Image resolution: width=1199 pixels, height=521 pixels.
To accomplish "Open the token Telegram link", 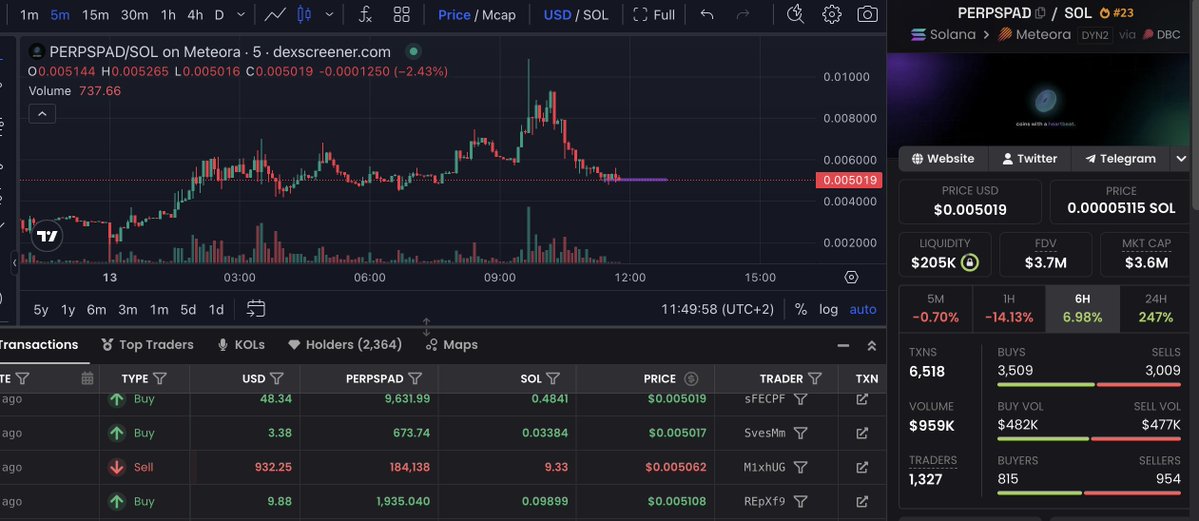I will tap(1120, 159).
